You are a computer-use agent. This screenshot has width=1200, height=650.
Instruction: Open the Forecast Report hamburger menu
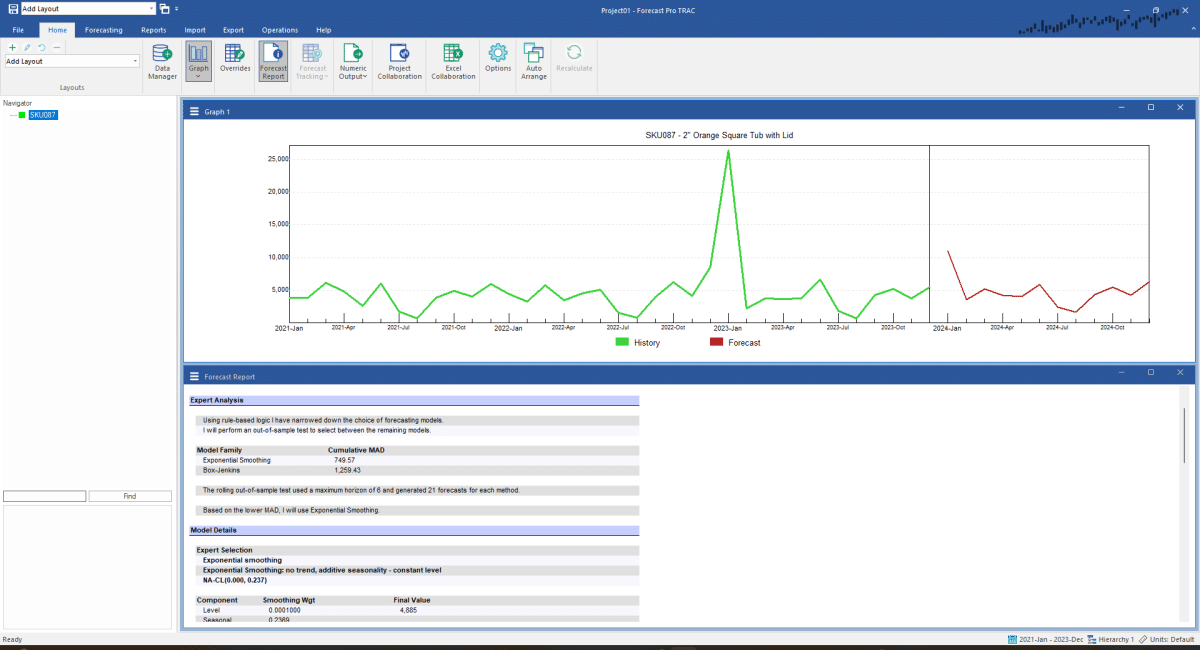194,376
